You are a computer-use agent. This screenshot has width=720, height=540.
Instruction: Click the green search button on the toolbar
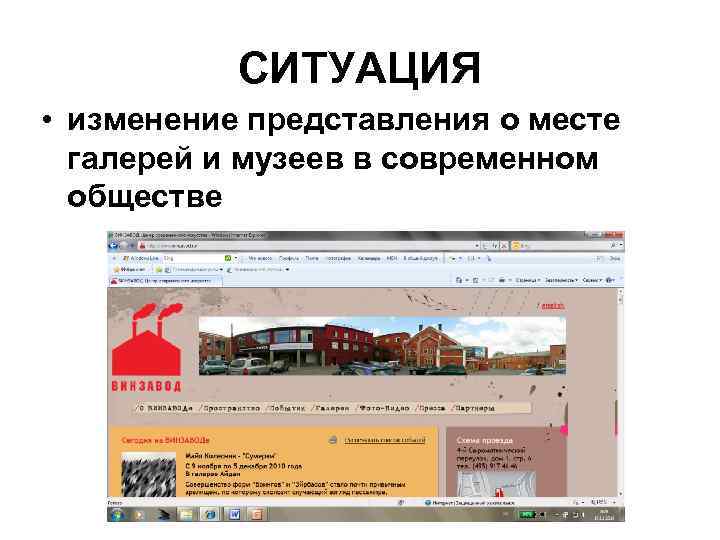coord(228,259)
